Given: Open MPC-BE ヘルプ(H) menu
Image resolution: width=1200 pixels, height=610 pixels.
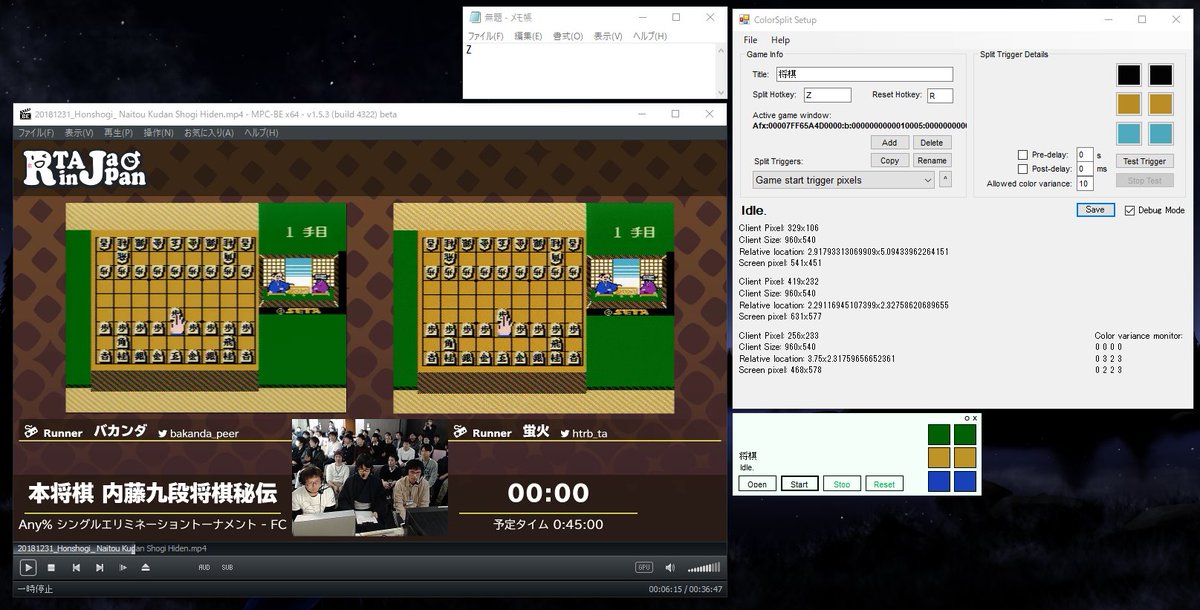Looking at the screenshot, I should point(262,132).
